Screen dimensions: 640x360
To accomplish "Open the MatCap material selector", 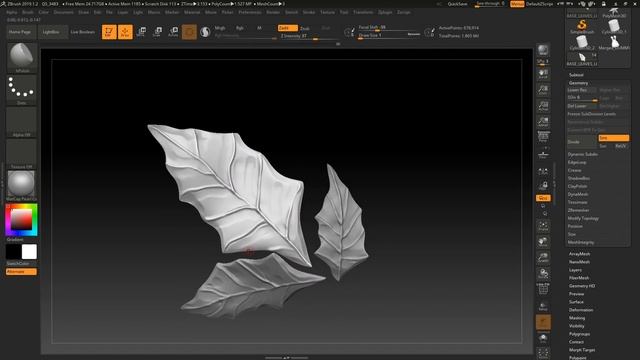I will [x=22, y=186].
